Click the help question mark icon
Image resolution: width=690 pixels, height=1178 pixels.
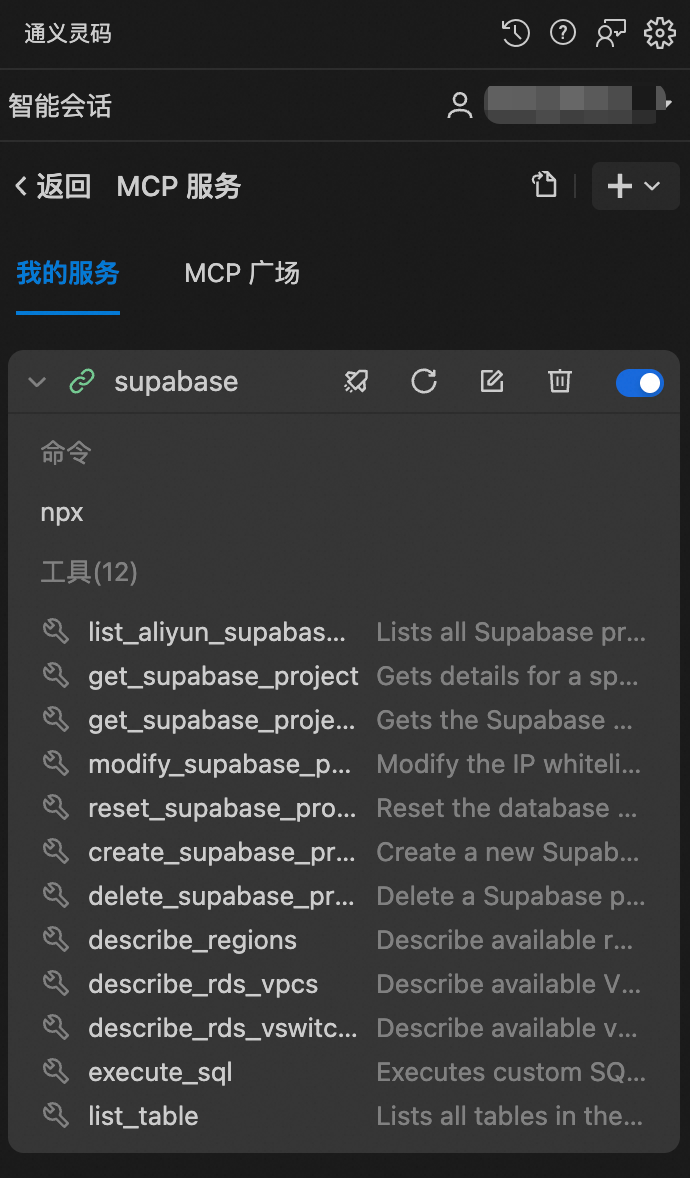(563, 33)
